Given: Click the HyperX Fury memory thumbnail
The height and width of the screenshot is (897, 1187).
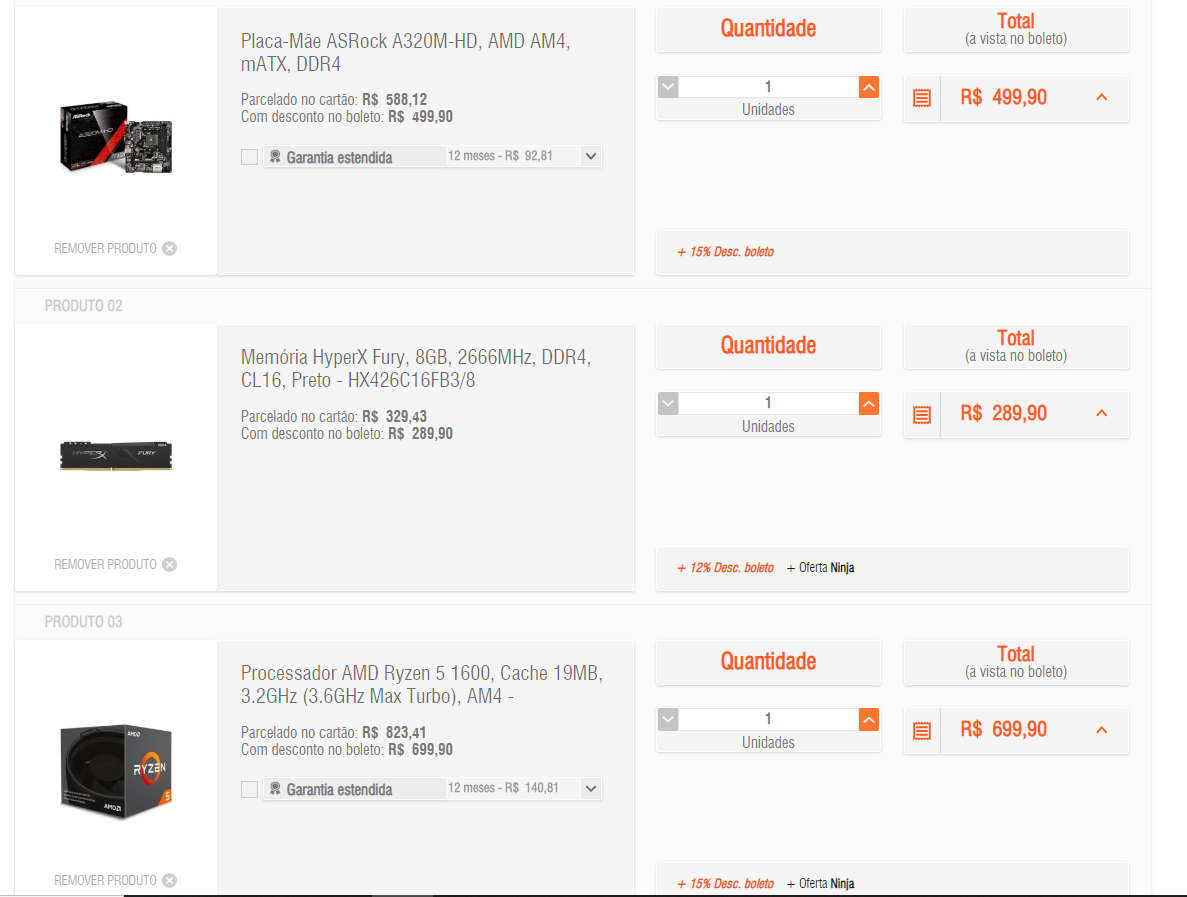Looking at the screenshot, I should click(x=116, y=456).
